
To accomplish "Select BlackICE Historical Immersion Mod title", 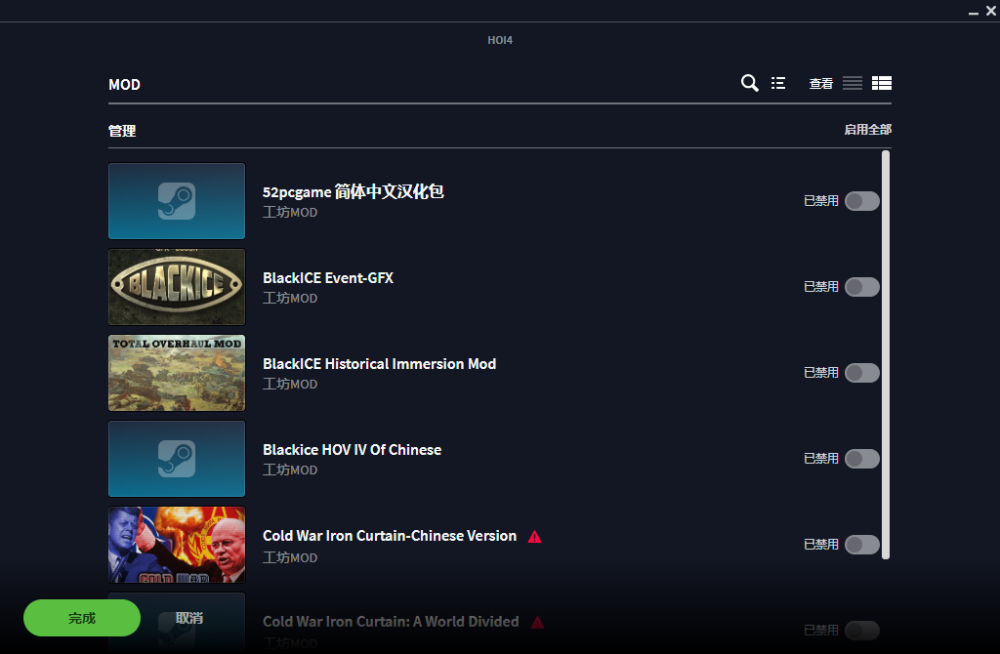I will [379, 364].
